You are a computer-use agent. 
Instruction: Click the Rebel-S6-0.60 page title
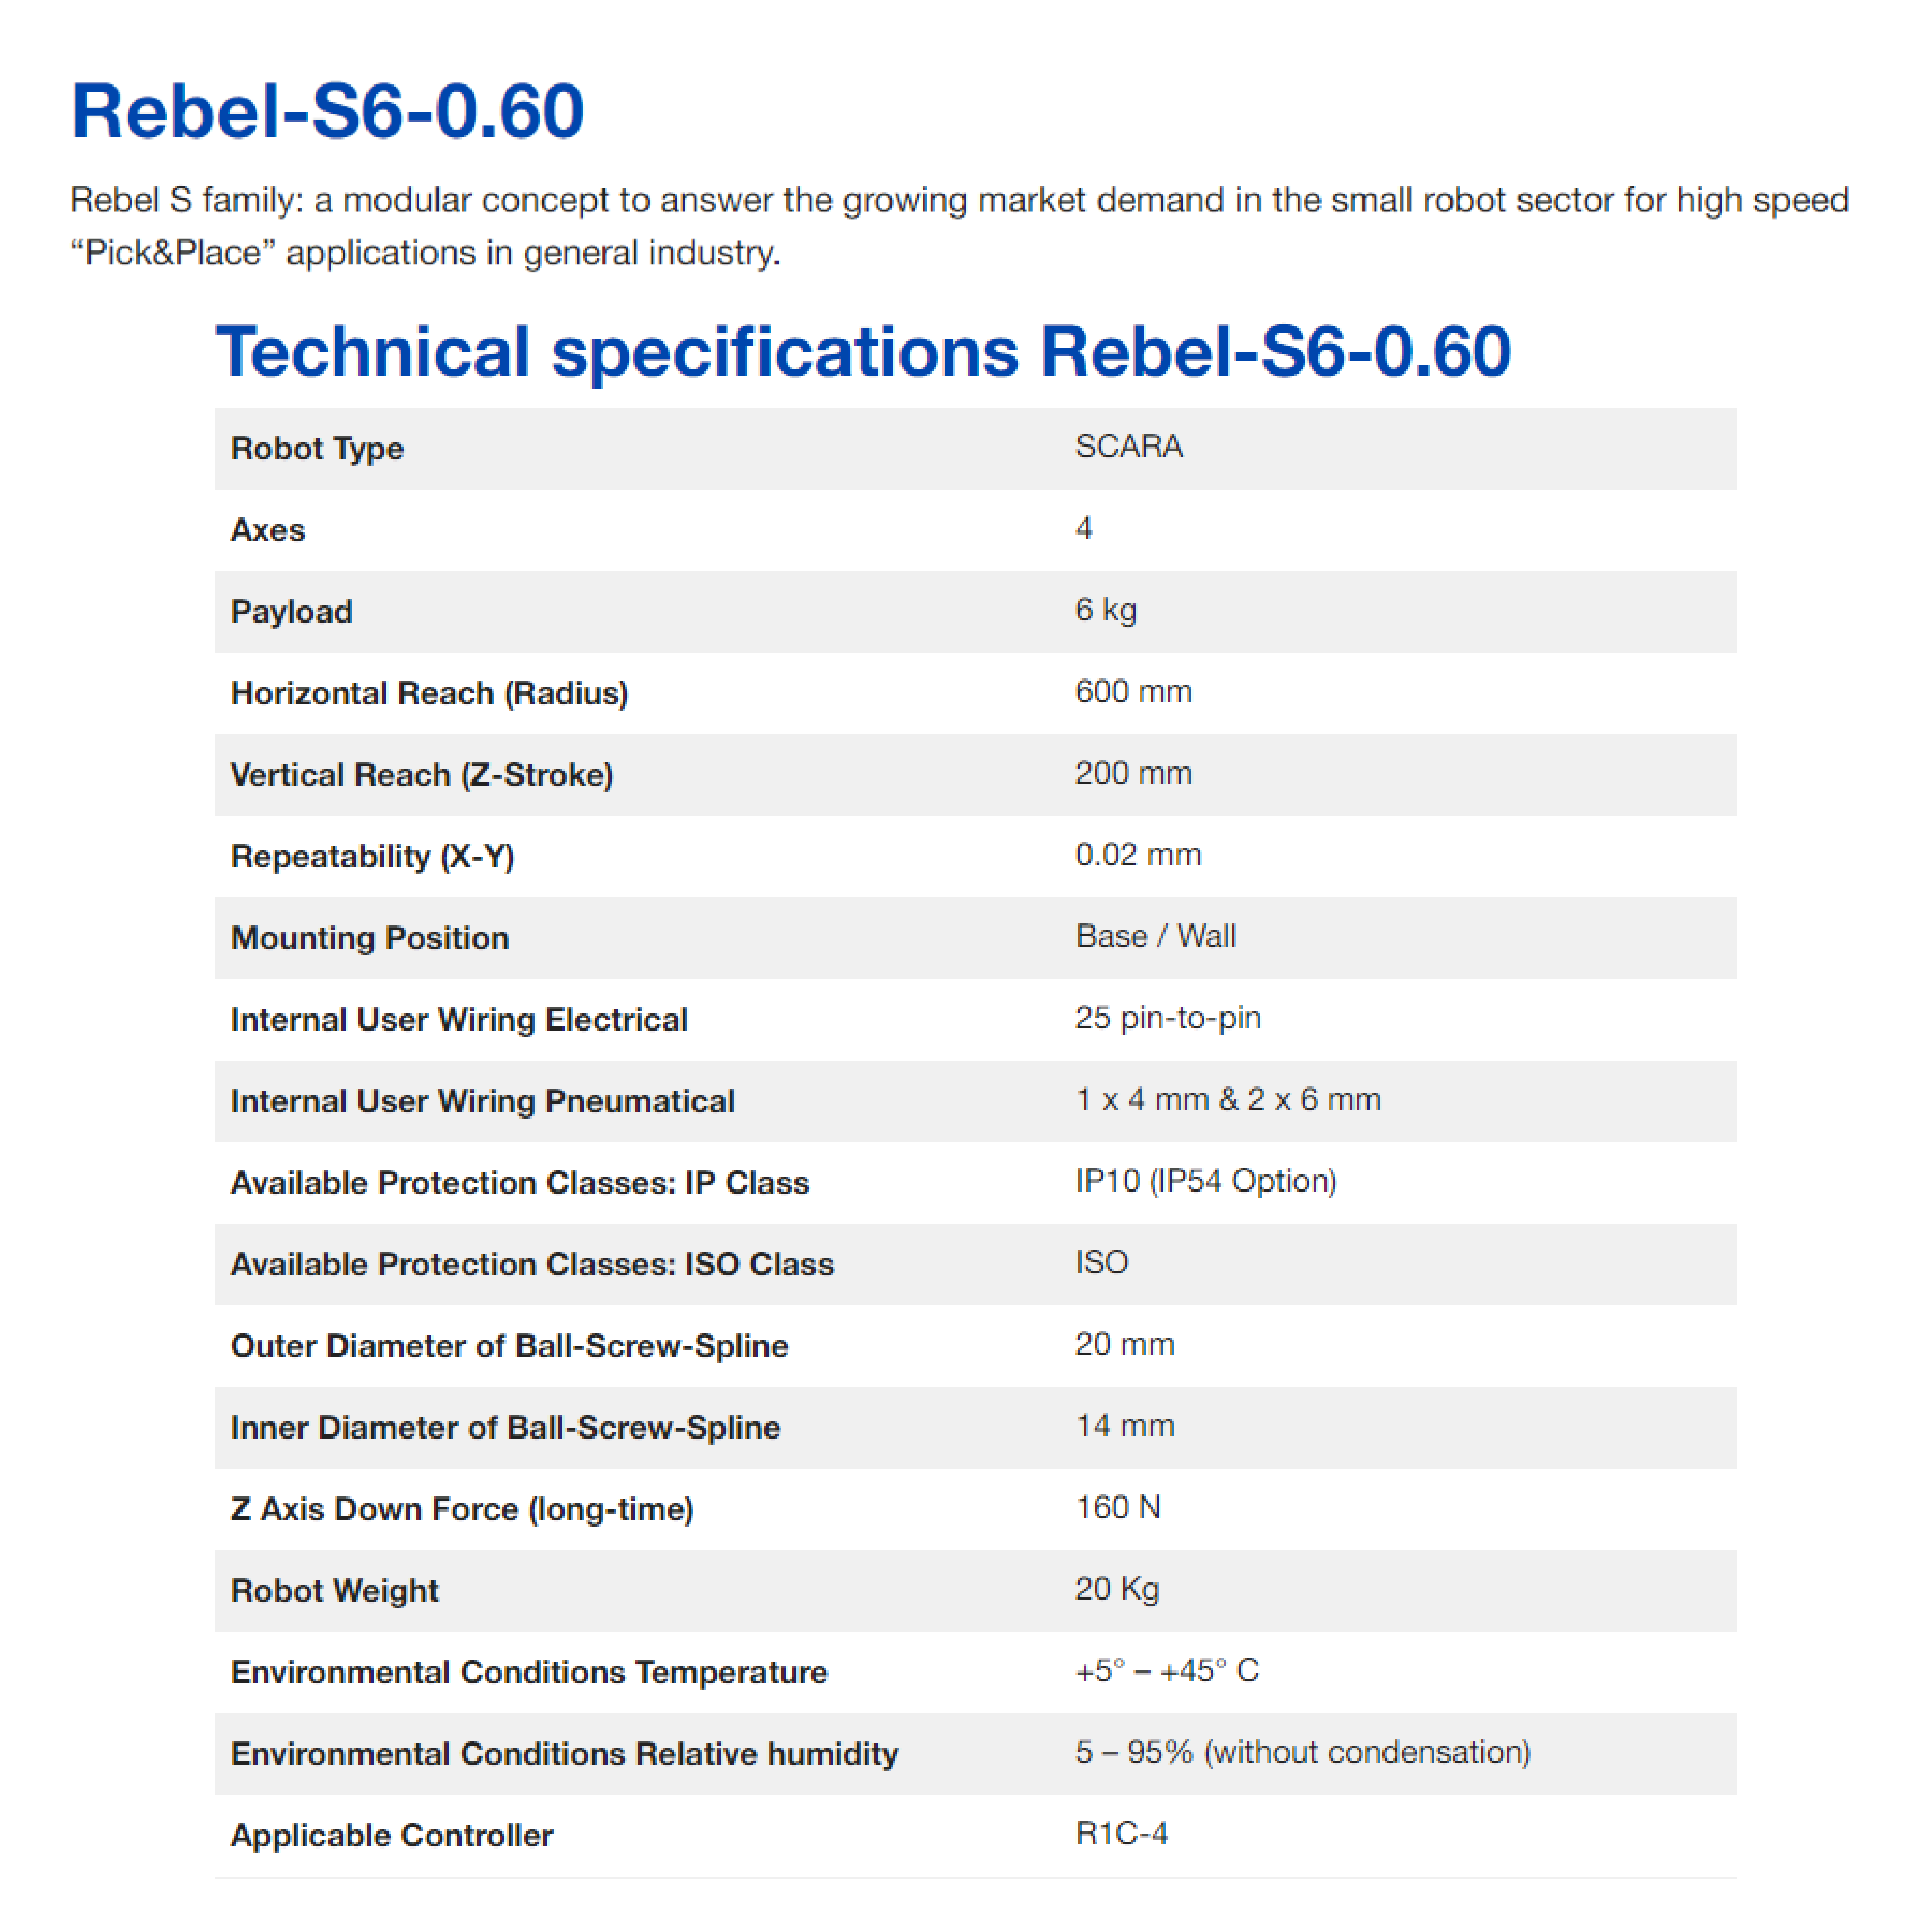[x=327, y=110]
